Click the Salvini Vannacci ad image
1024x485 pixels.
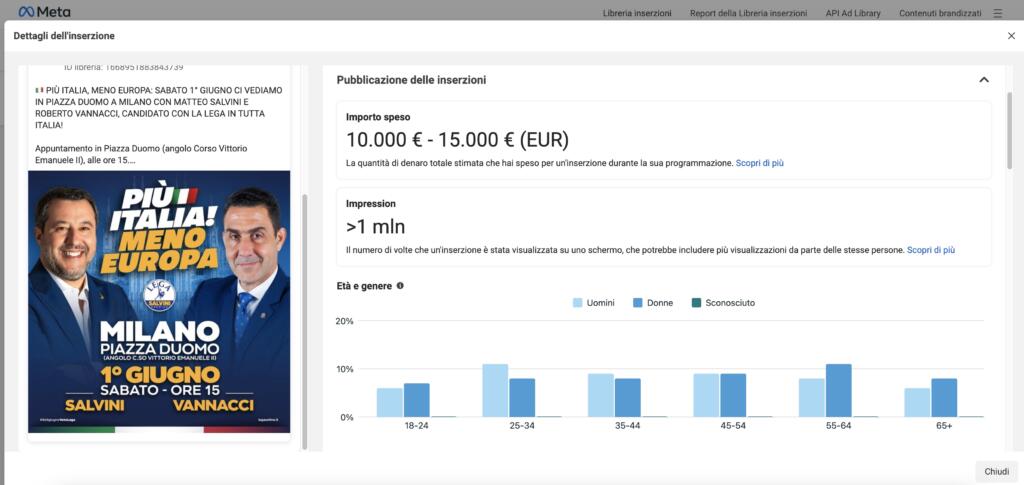pyautogui.click(x=159, y=301)
